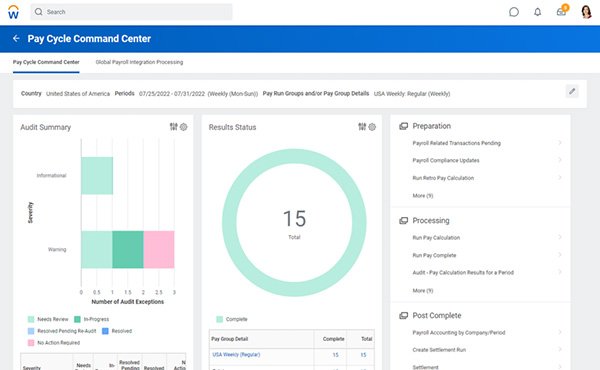The height and width of the screenshot is (370, 600).
Task: Click the Complete legend swatch
Action: [220, 319]
